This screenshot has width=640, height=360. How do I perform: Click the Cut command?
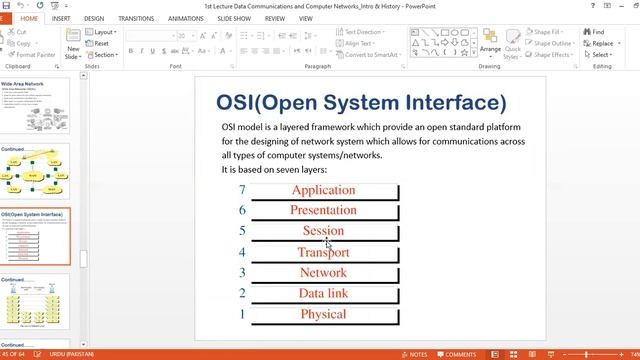click(x=17, y=31)
